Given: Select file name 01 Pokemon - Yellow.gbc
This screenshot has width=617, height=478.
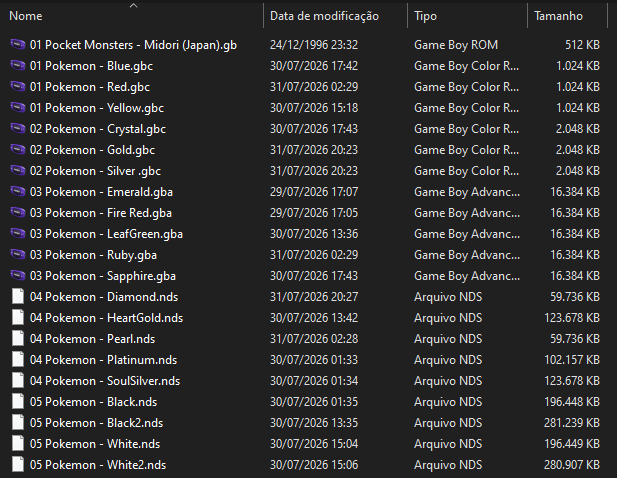Looking at the screenshot, I should [x=97, y=108].
